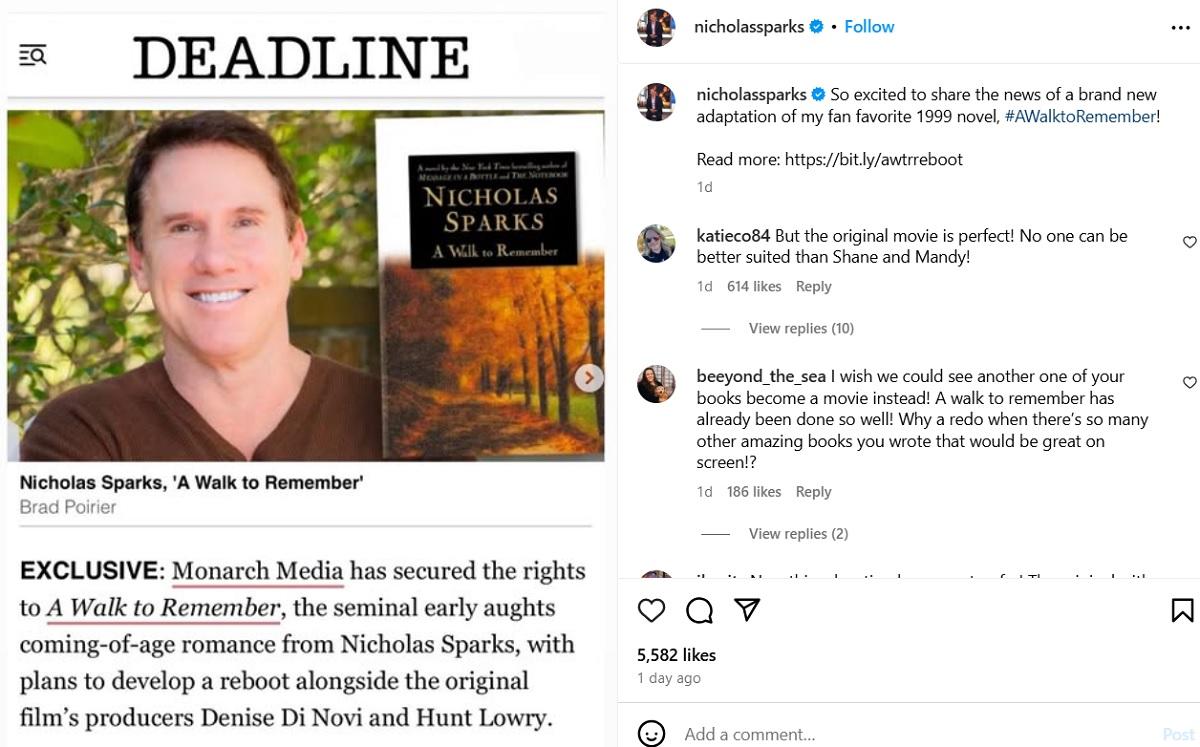This screenshot has width=1200, height=747.
Task: Open the emoji picker smiley icon
Action: (x=651, y=734)
